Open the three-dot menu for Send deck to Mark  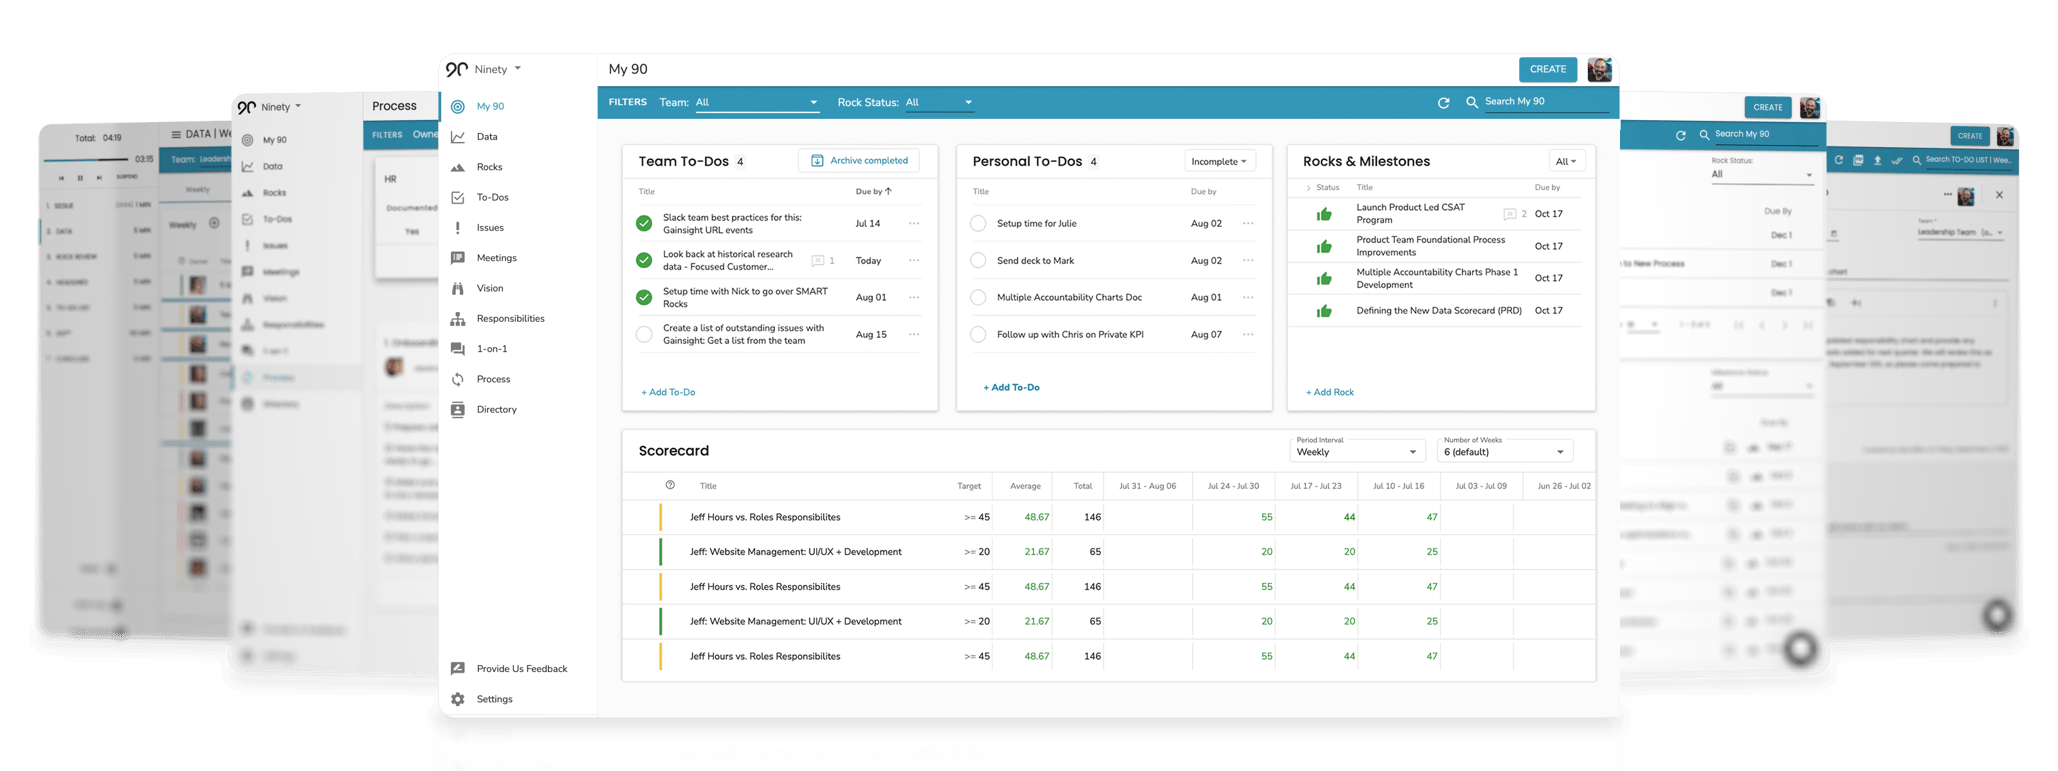tap(1248, 261)
